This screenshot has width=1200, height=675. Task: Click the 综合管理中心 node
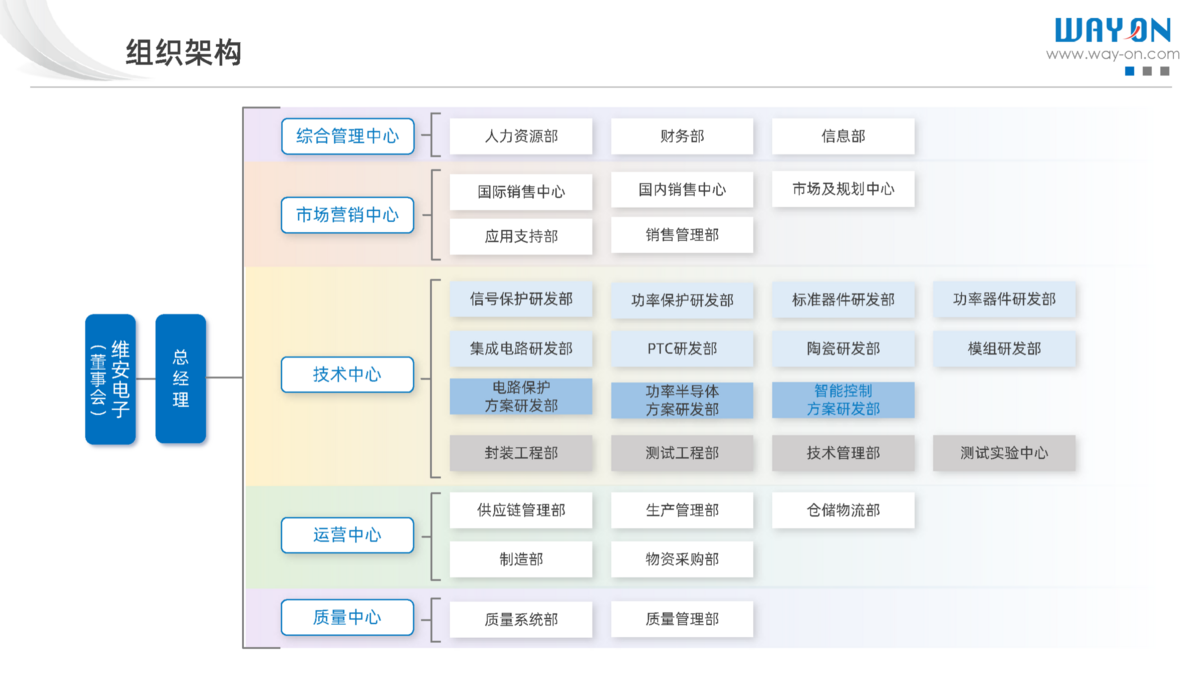click(347, 136)
